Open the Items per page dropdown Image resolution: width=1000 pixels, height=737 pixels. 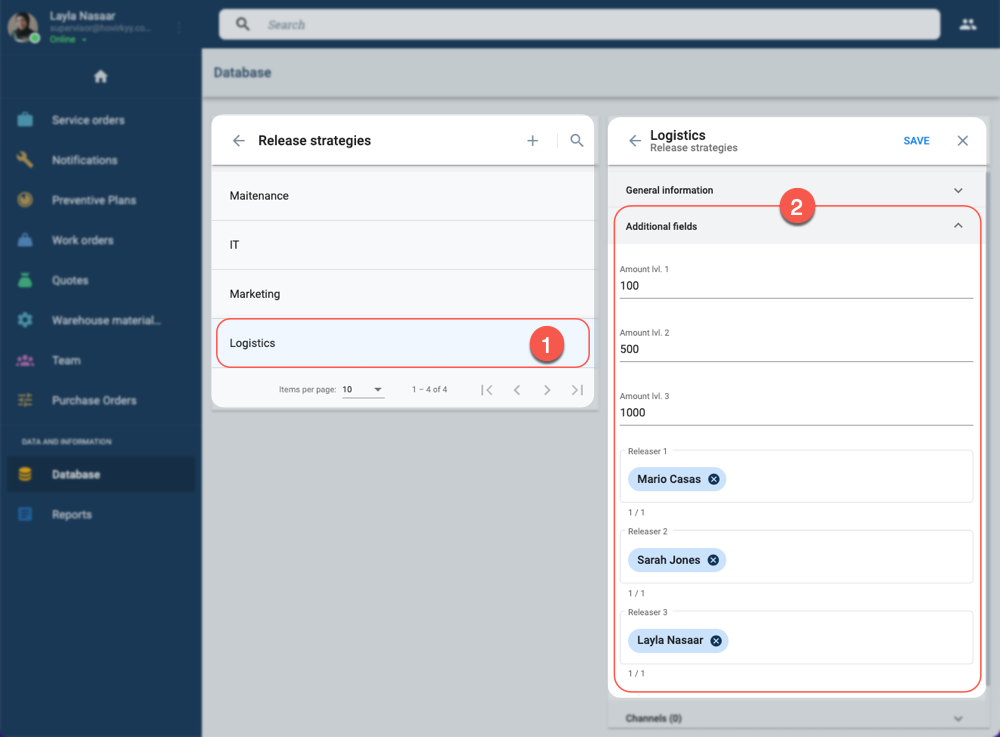coord(363,389)
